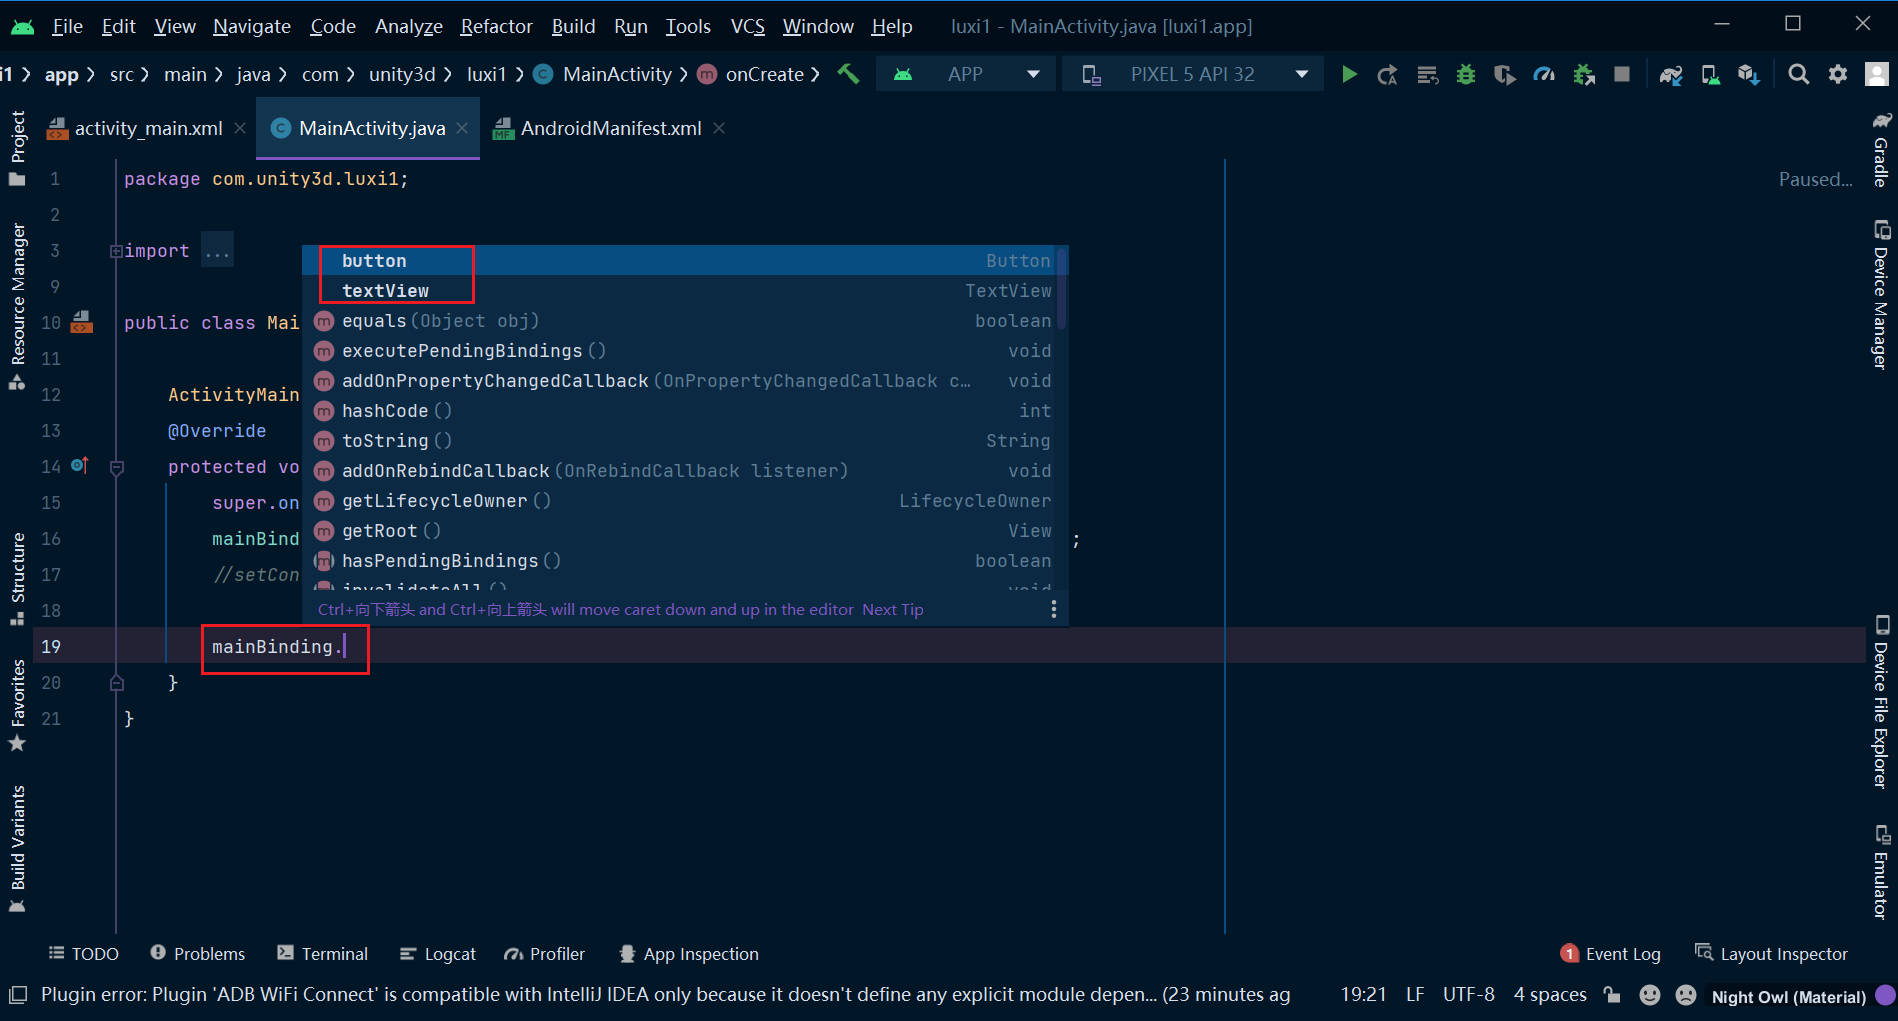1898x1021 pixels.
Task: Open the IDE settings gear
Action: [x=1838, y=74]
